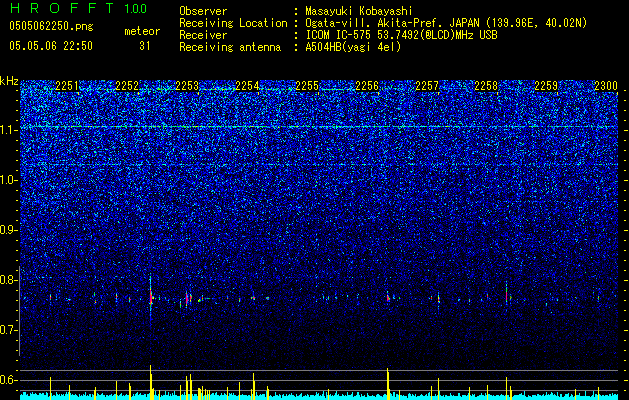Screen dimensions: 629x400
Task: Click the tallest yellow intensity spike after 2252
Action: pos(150,382)
